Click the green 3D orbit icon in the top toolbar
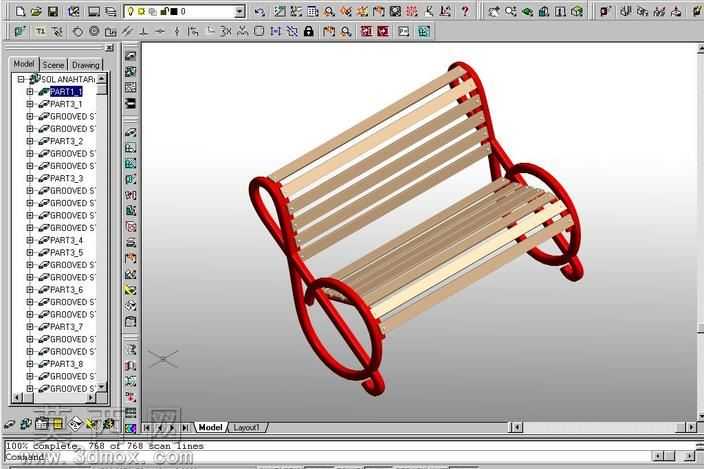Viewport: 704px width, 469px height. (x=528, y=11)
